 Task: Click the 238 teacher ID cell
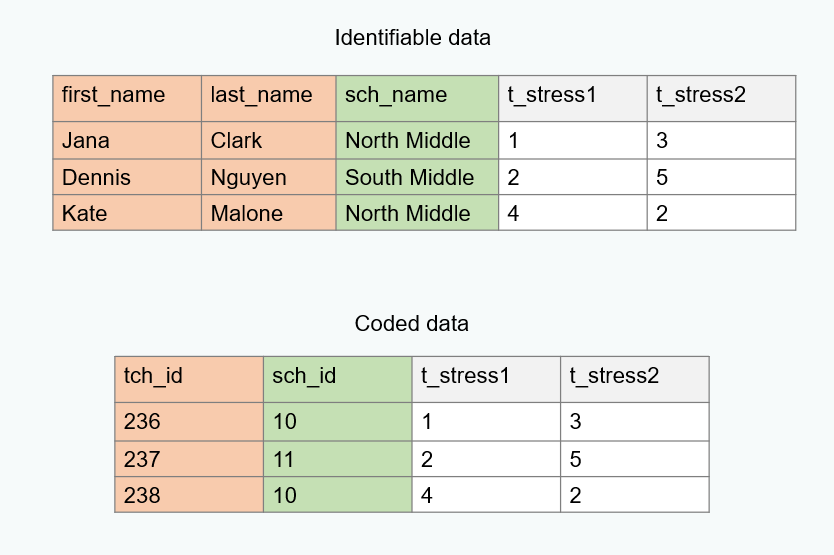pyautogui.click(x=189, y=496)
